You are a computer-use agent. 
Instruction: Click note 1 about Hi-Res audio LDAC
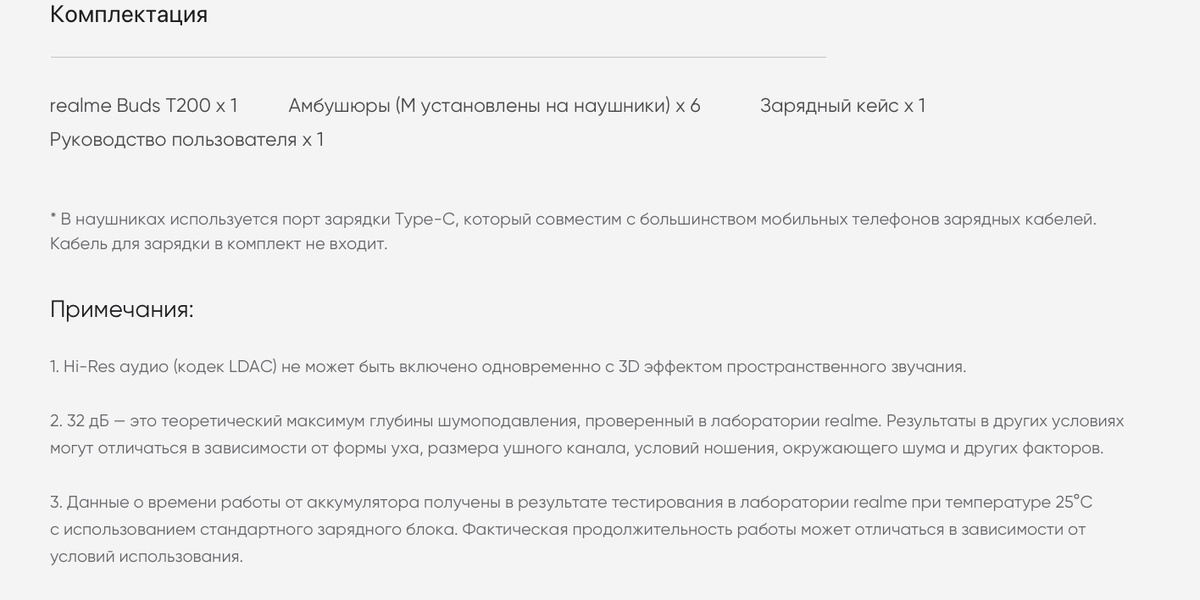[508, 366]
